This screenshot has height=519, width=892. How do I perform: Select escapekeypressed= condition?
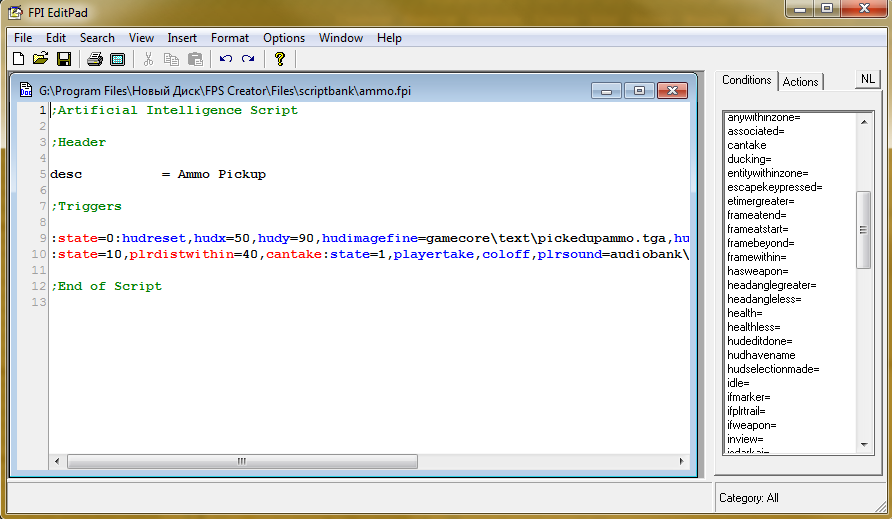[x=774, y=187]
